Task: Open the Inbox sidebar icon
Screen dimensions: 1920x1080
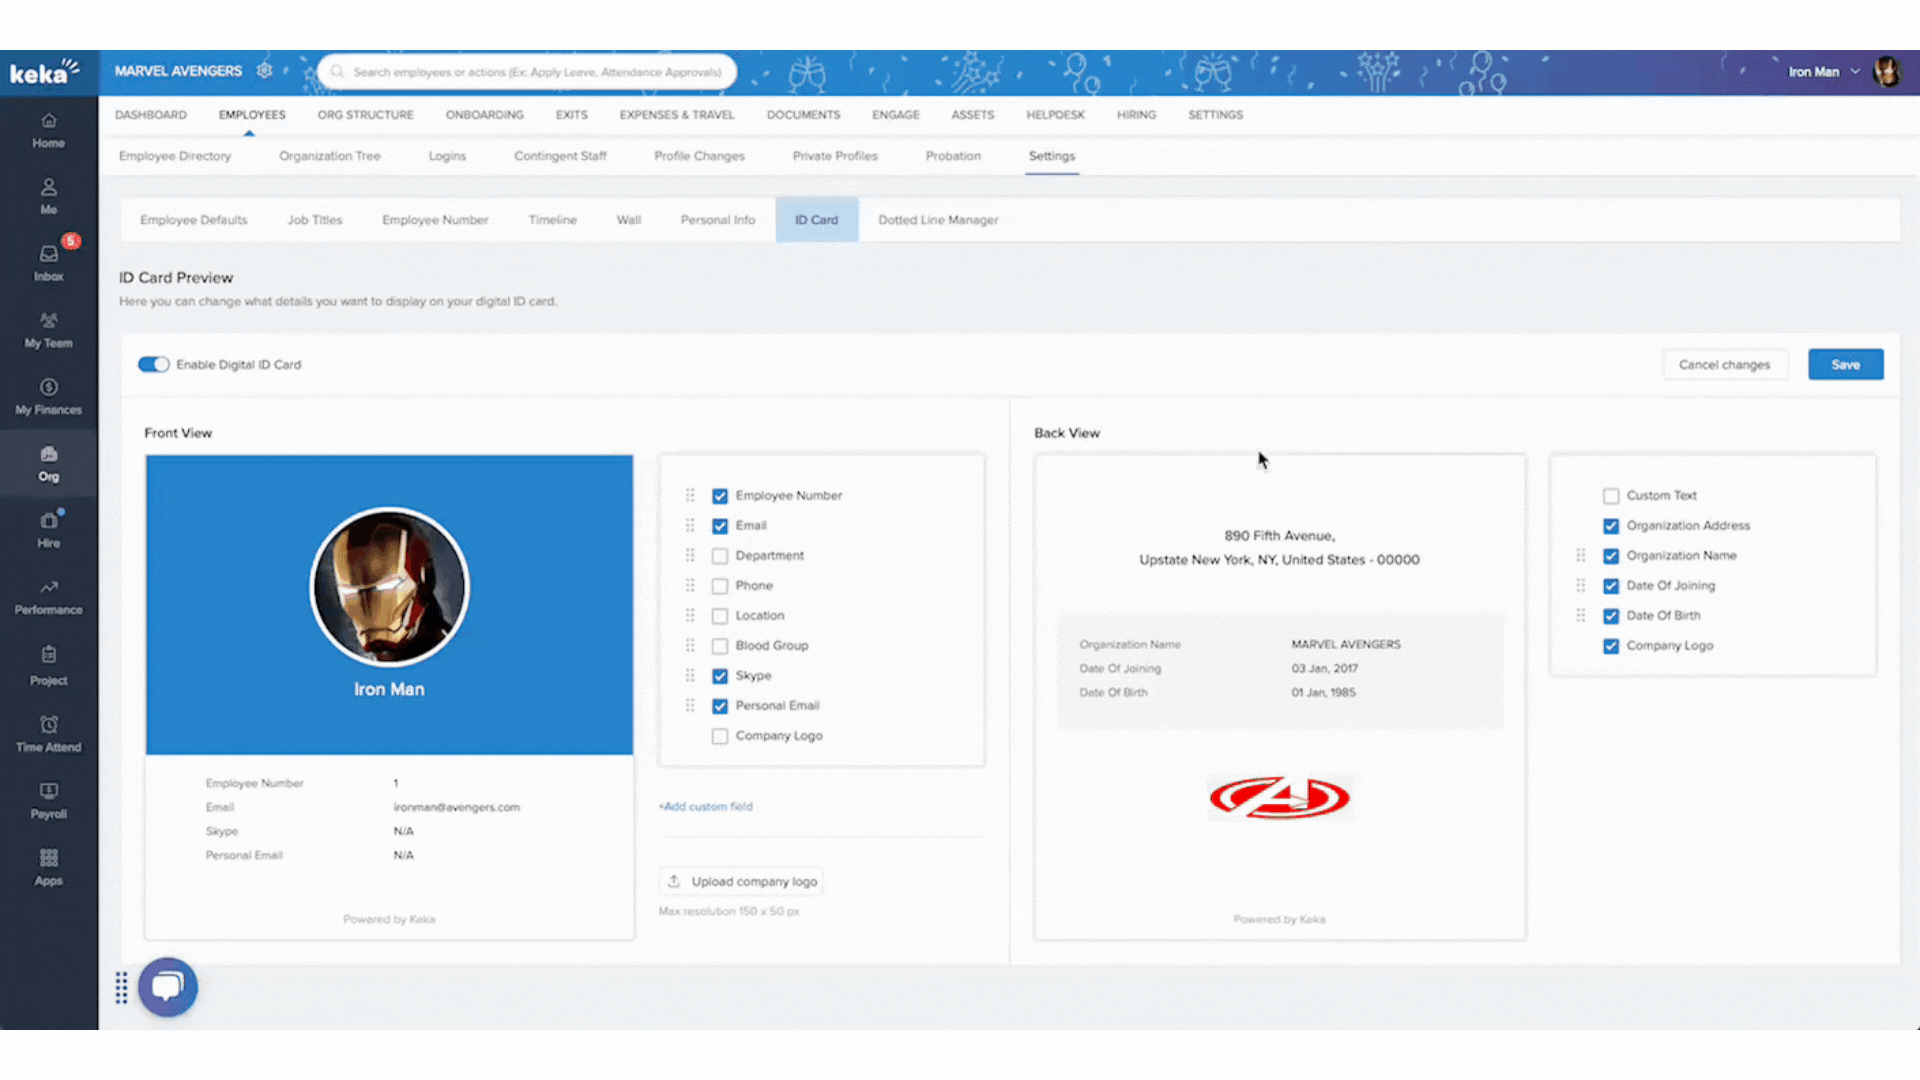Action: (48, 255)
